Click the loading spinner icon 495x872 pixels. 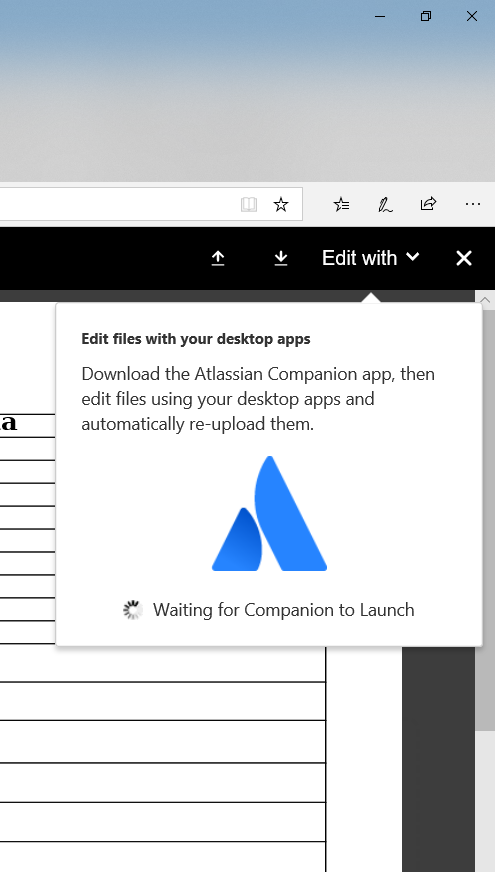(x=132, y=610)
